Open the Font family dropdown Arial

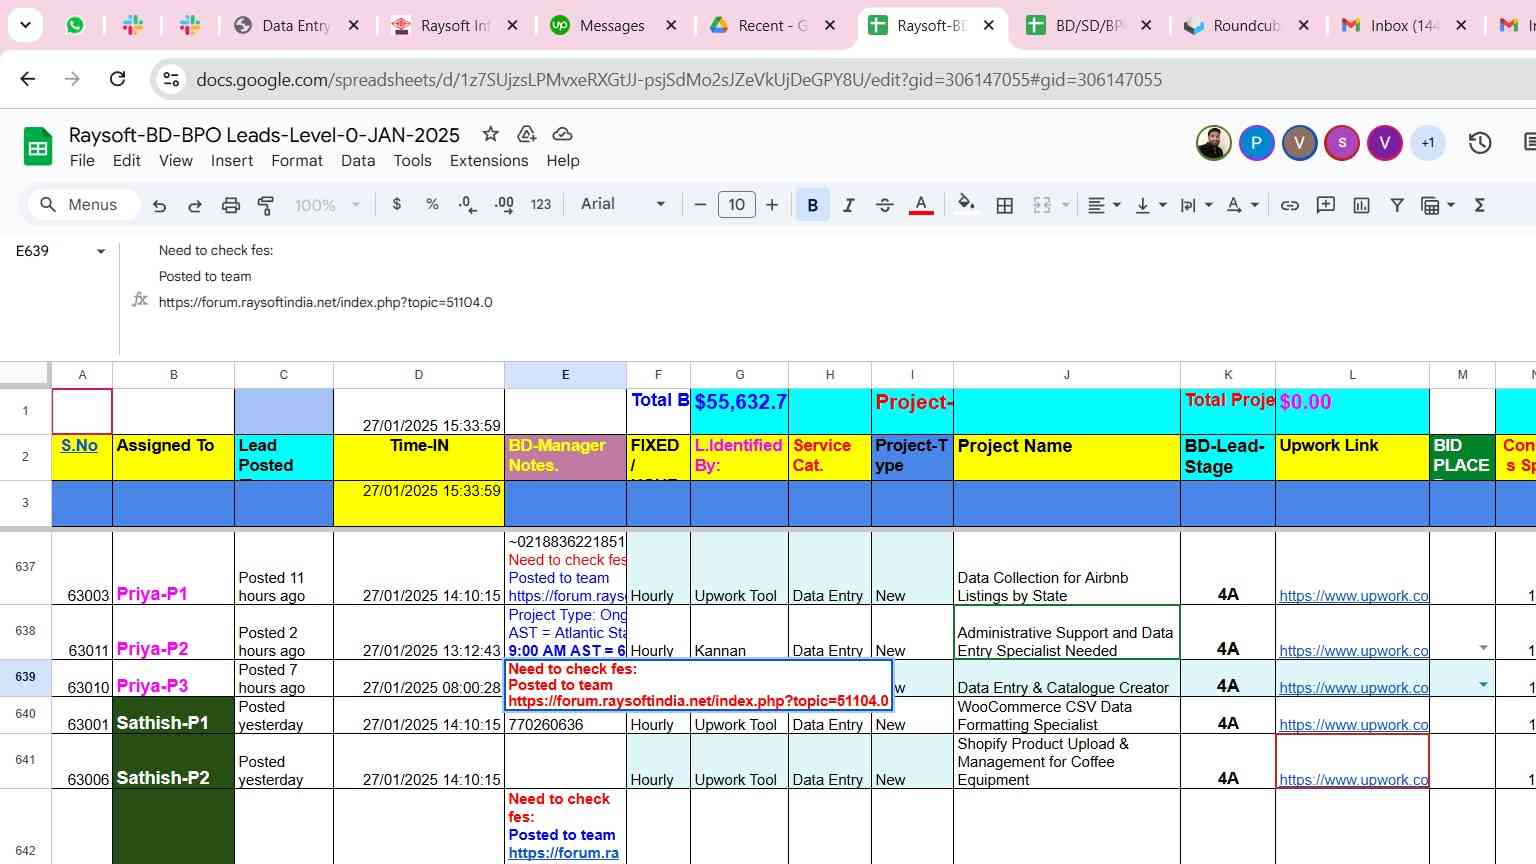pos(622,204)
